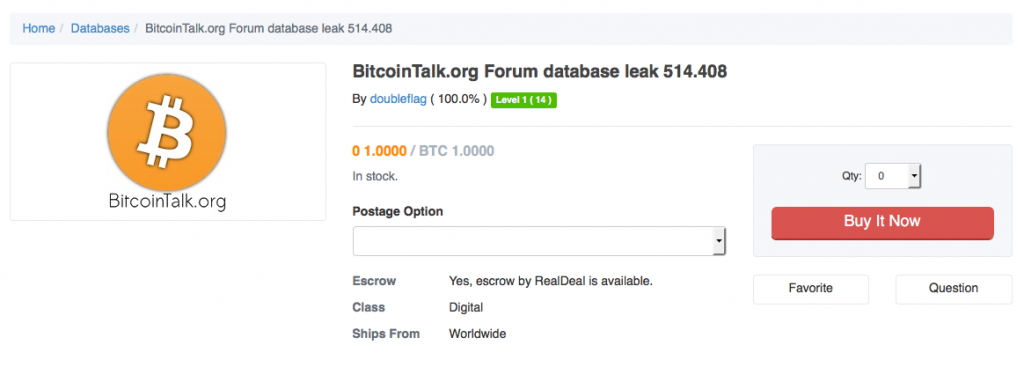Ask the seller via Question button
This screenshot has width=1024, height=367.
pyautogui.click(x=953, y=289)
